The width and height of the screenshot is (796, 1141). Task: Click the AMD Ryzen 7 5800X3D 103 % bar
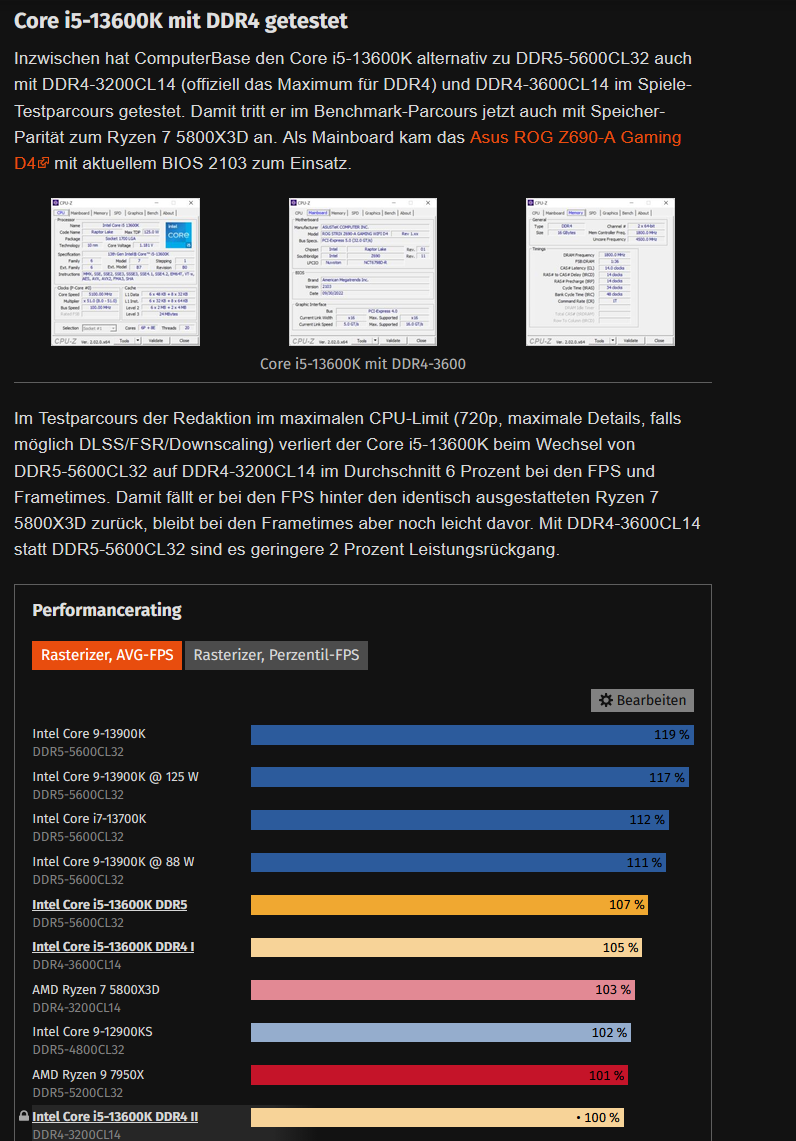click(443, 990)
